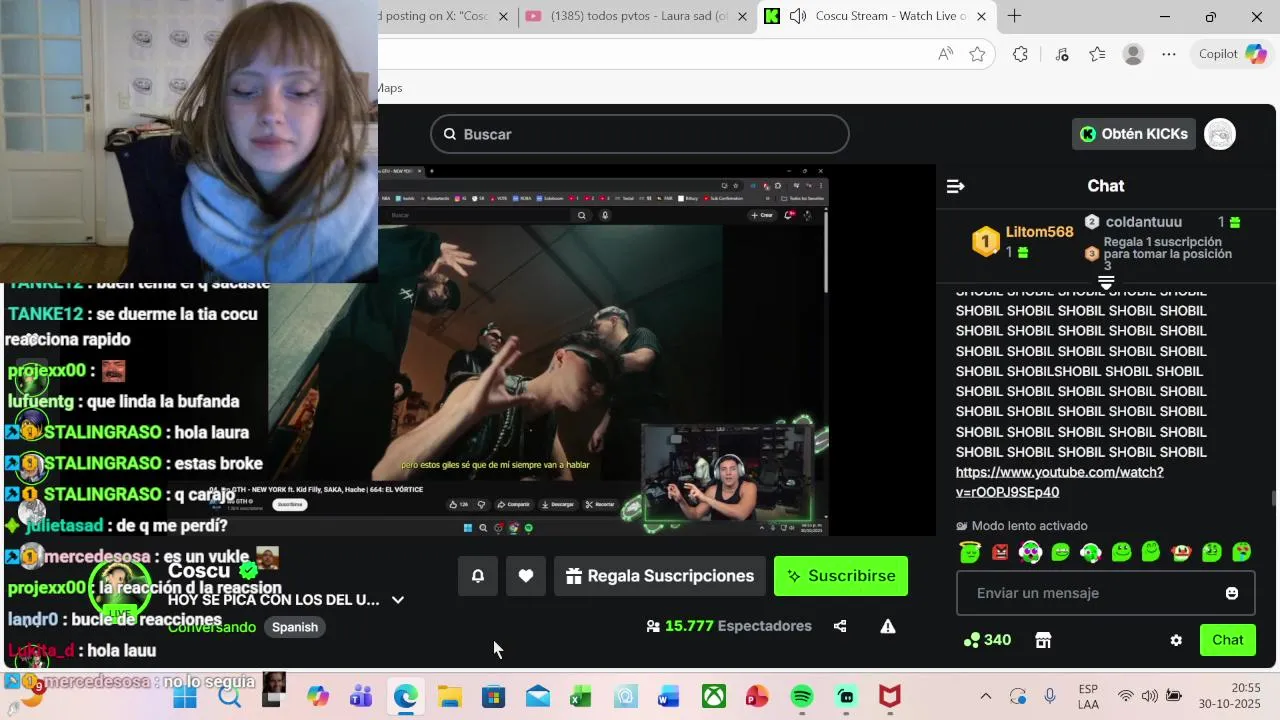
Task: Open the ESP LAA language indicator
Action: (x=1089, y=696)
